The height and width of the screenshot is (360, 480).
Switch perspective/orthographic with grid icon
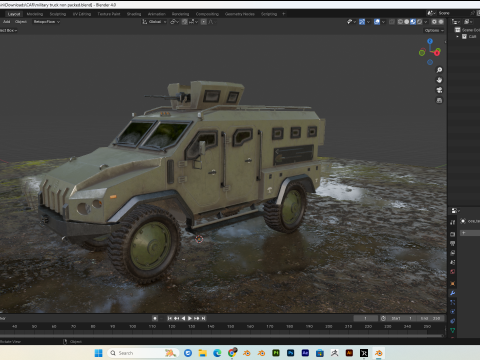tap(439, 100)
